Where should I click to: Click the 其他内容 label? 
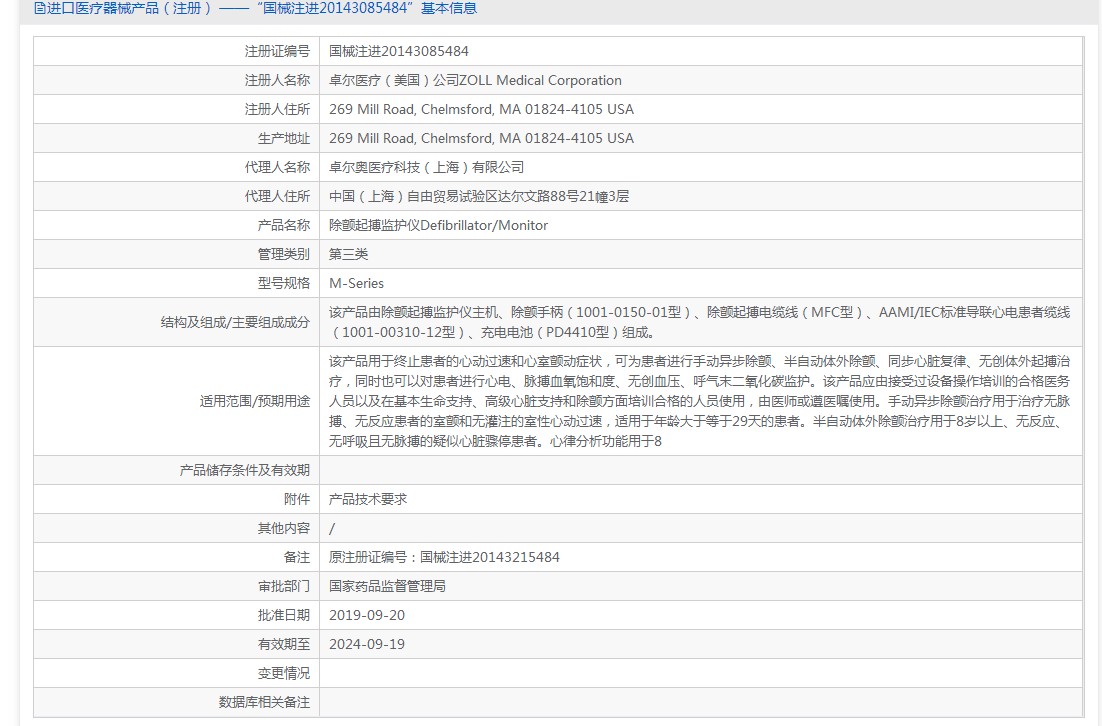click(284, 529)
